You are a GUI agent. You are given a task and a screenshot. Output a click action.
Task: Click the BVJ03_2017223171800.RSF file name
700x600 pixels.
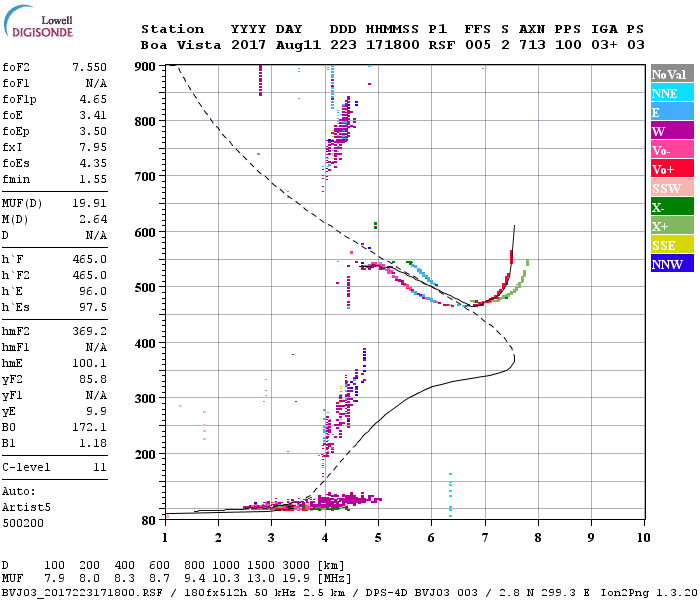pyautogui.click(x=83, y=593)
